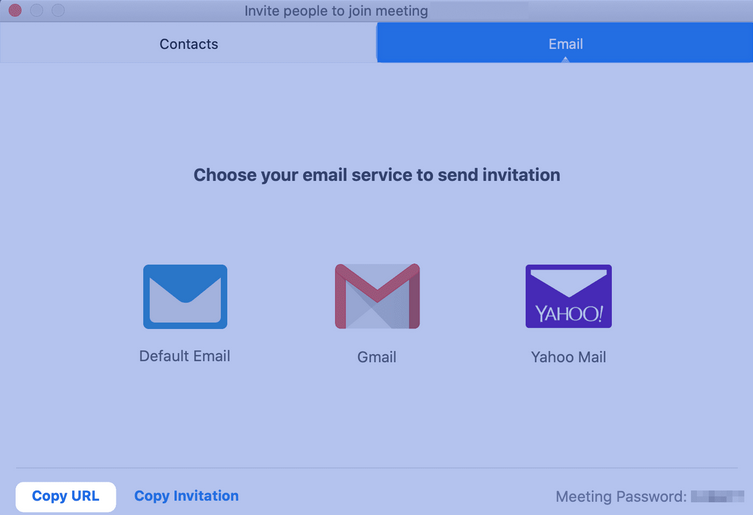Click the "YAHOO!" wordmark inside the purple icon

(569, 314)
